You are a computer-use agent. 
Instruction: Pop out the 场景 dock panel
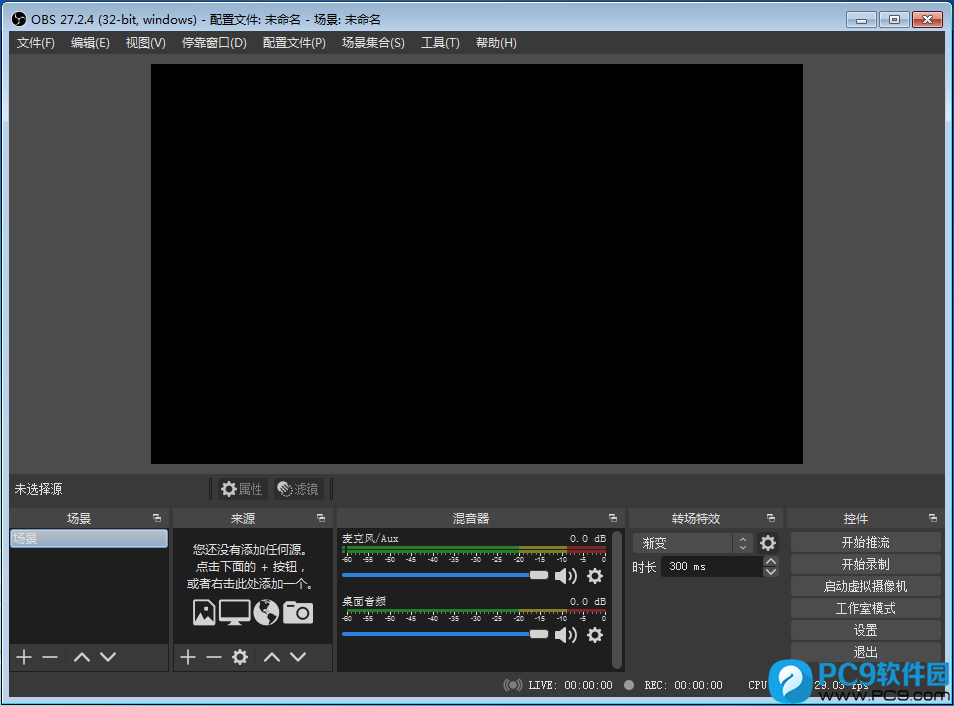(157, 518)
